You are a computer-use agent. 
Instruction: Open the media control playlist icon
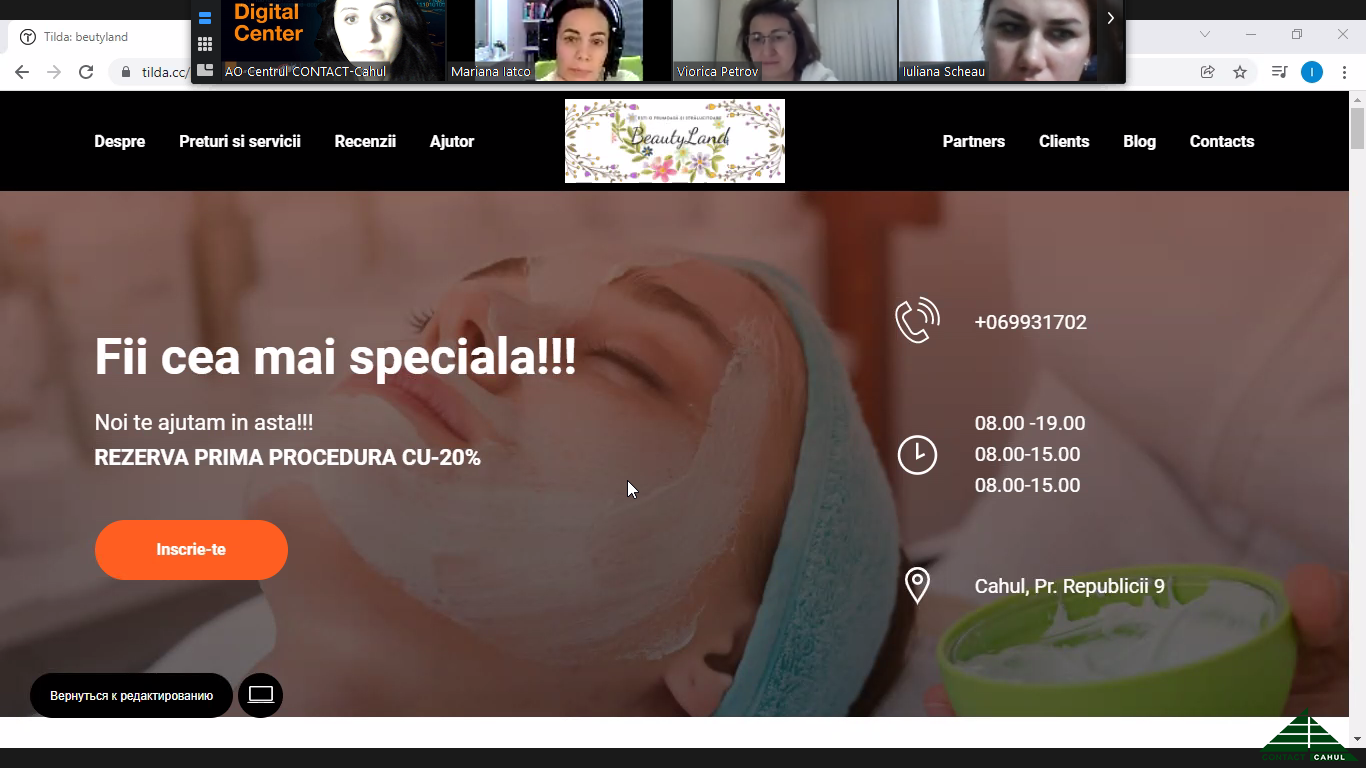1279,72
